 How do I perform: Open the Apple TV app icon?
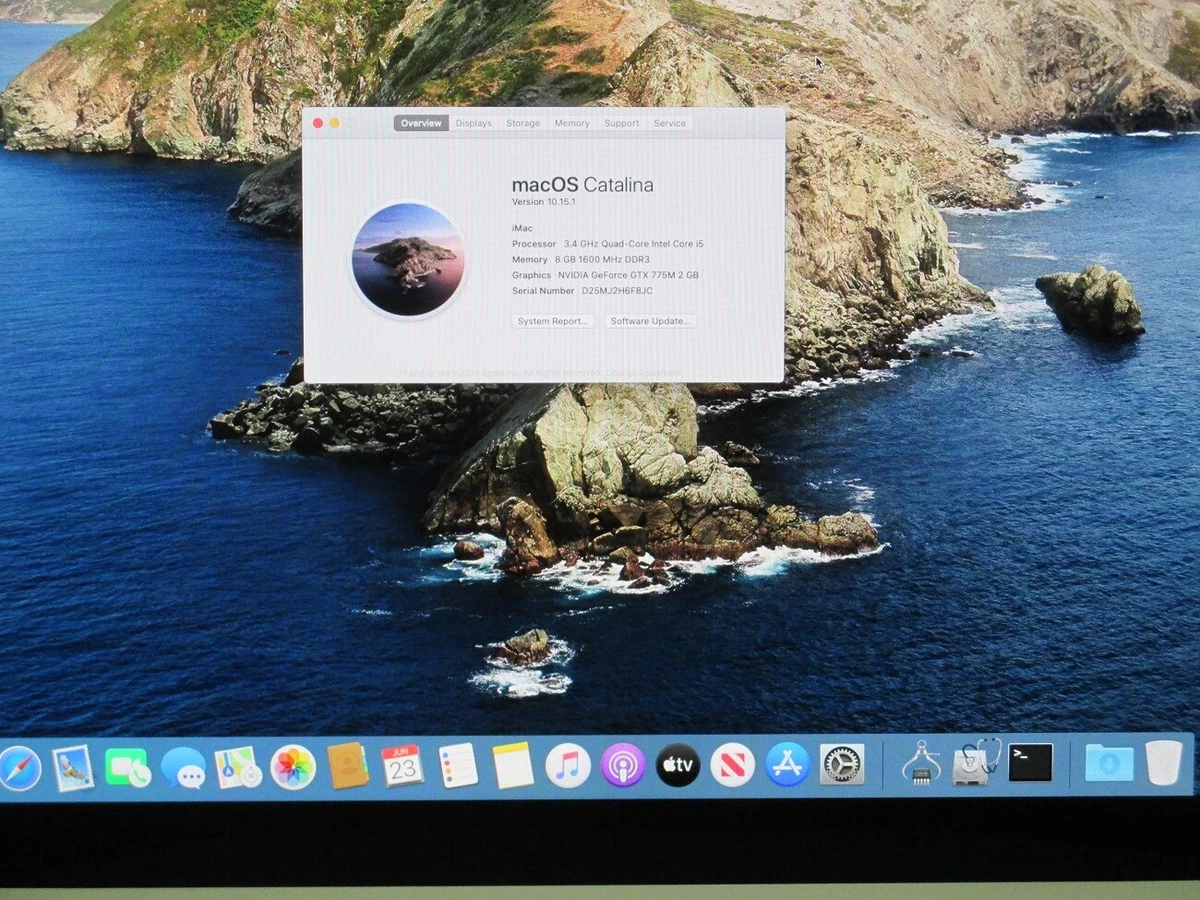(x=678, y=766)
